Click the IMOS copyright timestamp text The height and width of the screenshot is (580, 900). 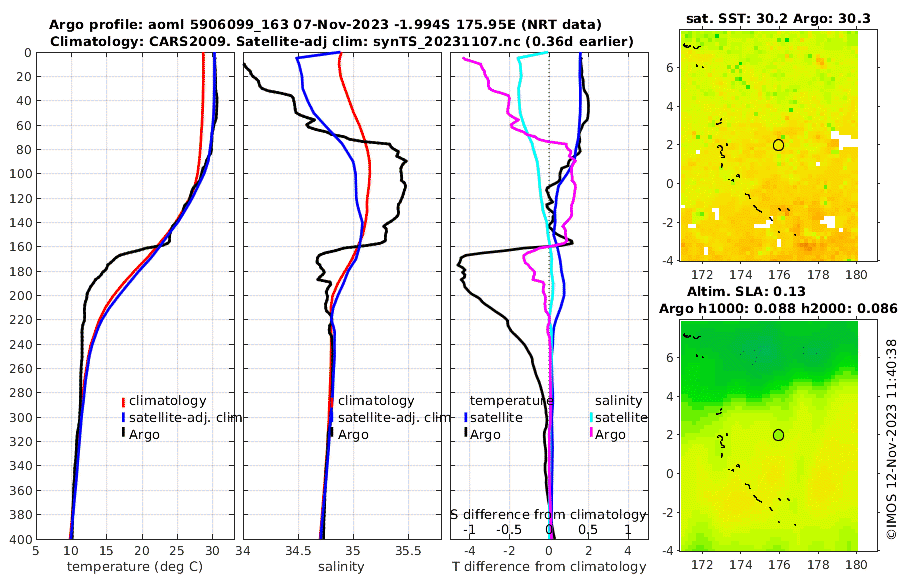coord(891,439)
